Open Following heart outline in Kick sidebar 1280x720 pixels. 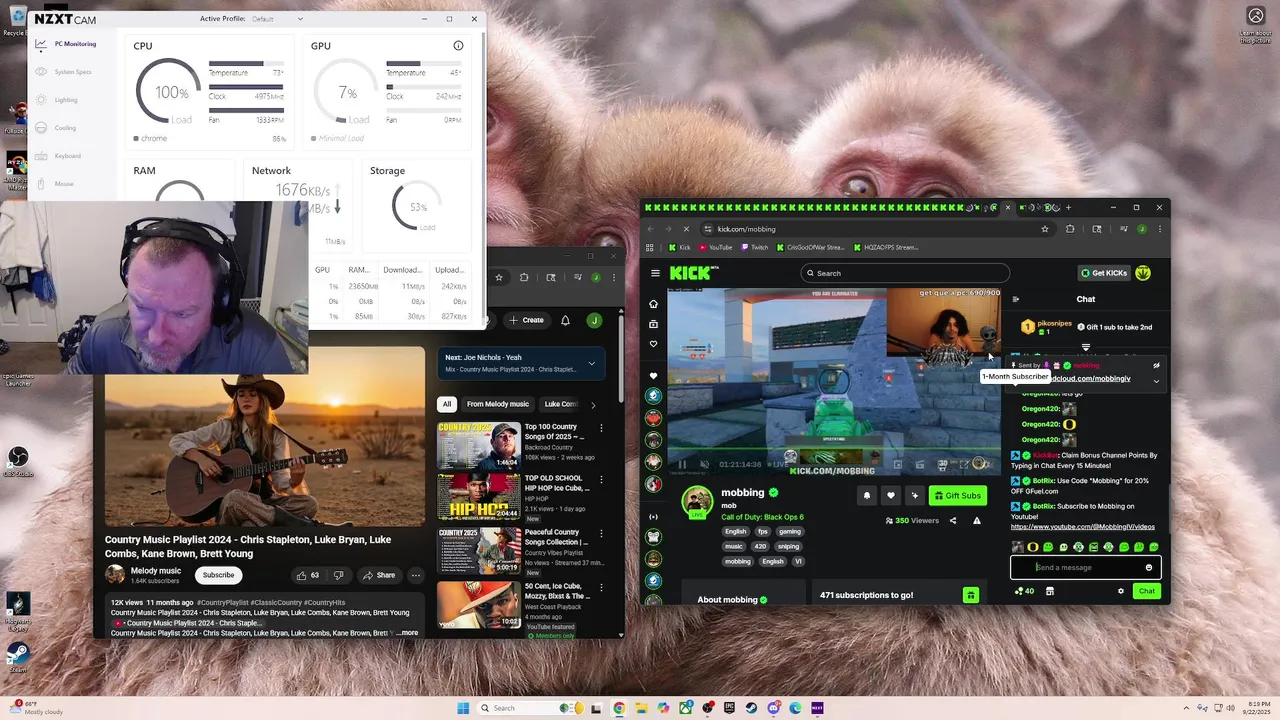653,344
